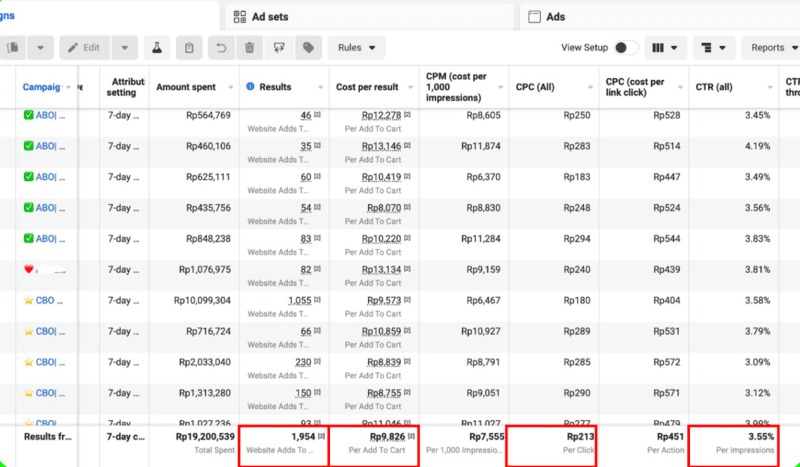Click the CTR value 4.19%
This screenshot has width=800, height=467.
(757, 146)
